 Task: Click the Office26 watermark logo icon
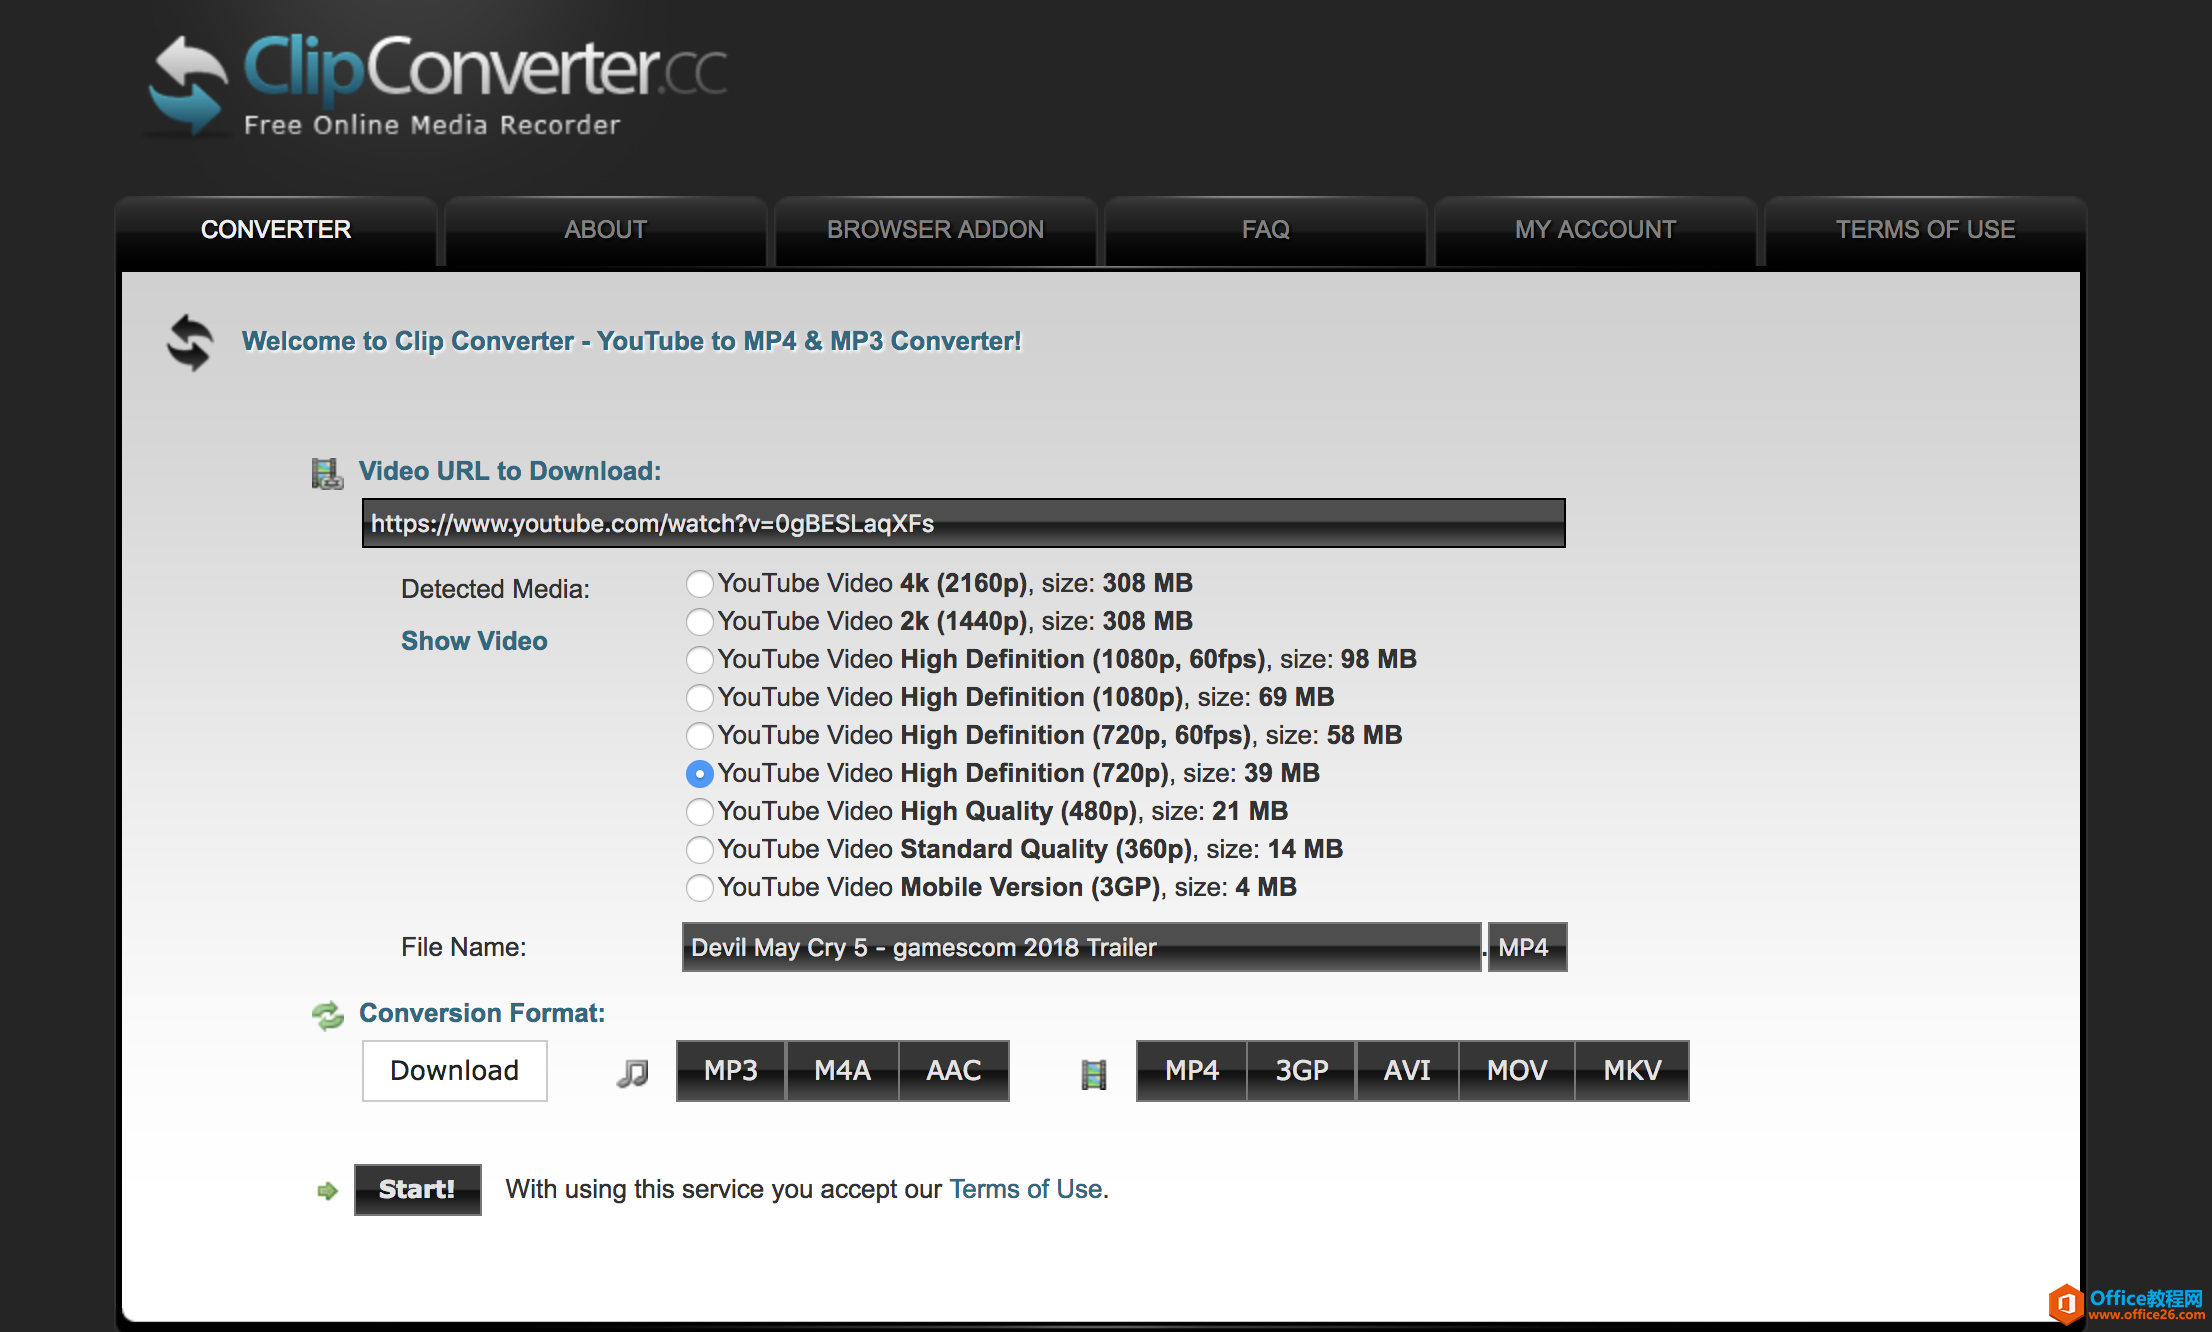pos(2066,1304)
